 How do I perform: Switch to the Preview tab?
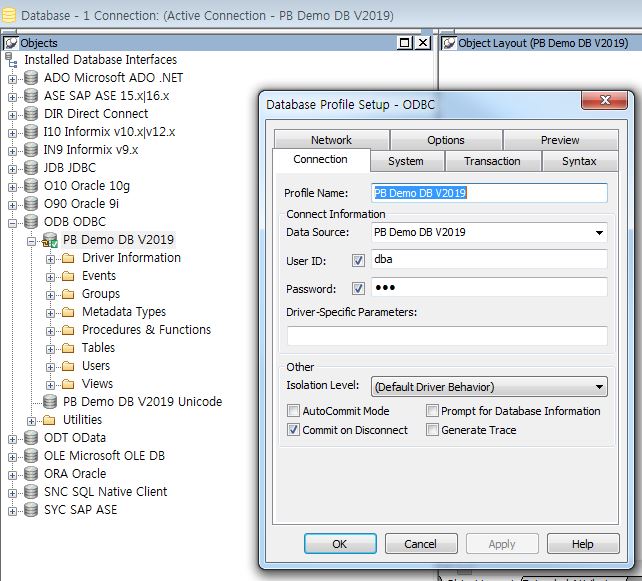(560, 140)
